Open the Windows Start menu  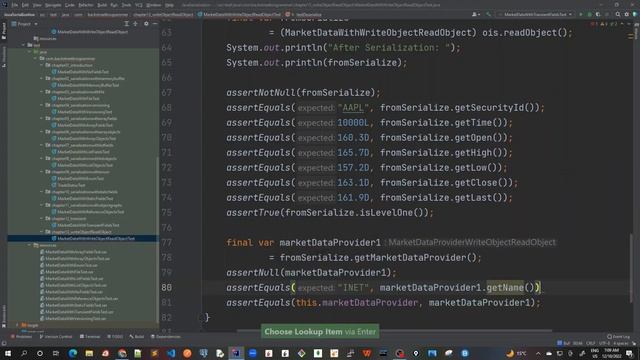point(7,353)
